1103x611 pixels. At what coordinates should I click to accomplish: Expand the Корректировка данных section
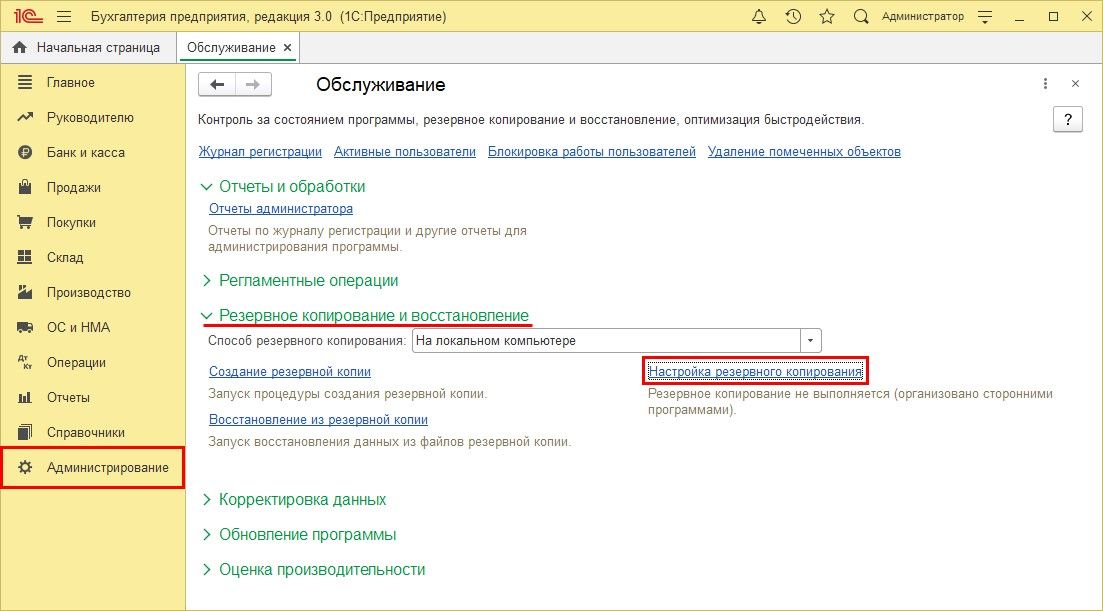[x=302, y=499]
